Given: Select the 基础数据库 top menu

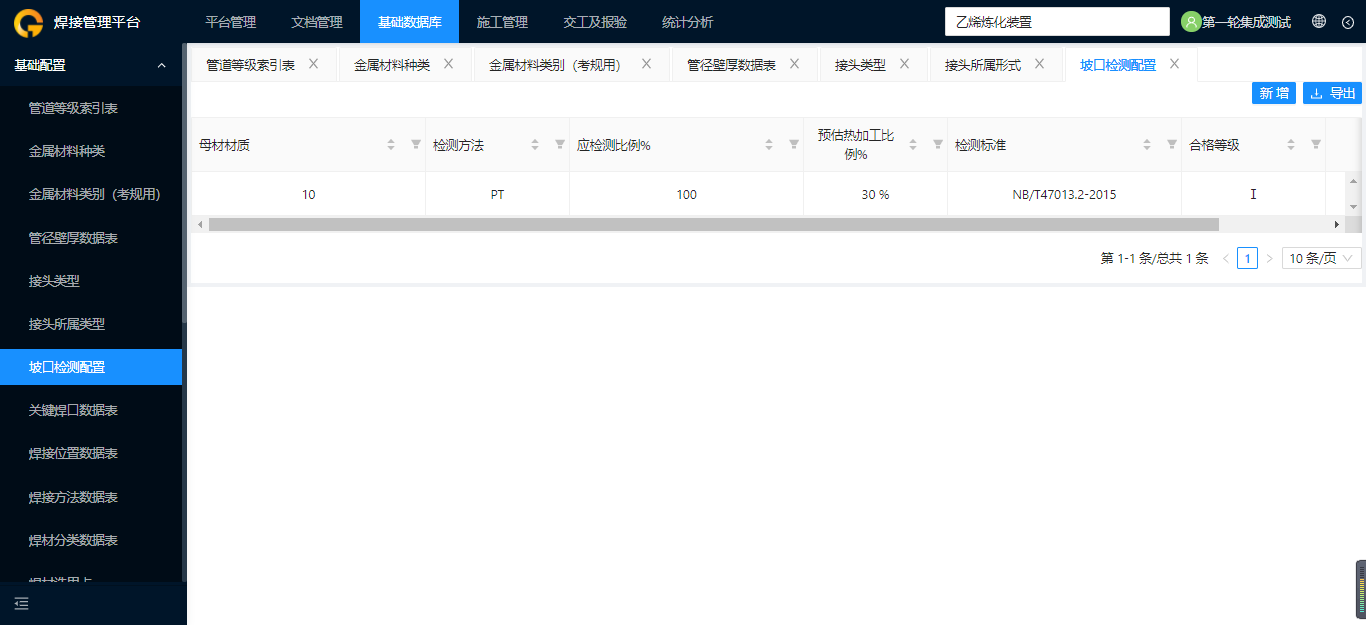Looking at the screenshot, I should click(x=409, y=22).
